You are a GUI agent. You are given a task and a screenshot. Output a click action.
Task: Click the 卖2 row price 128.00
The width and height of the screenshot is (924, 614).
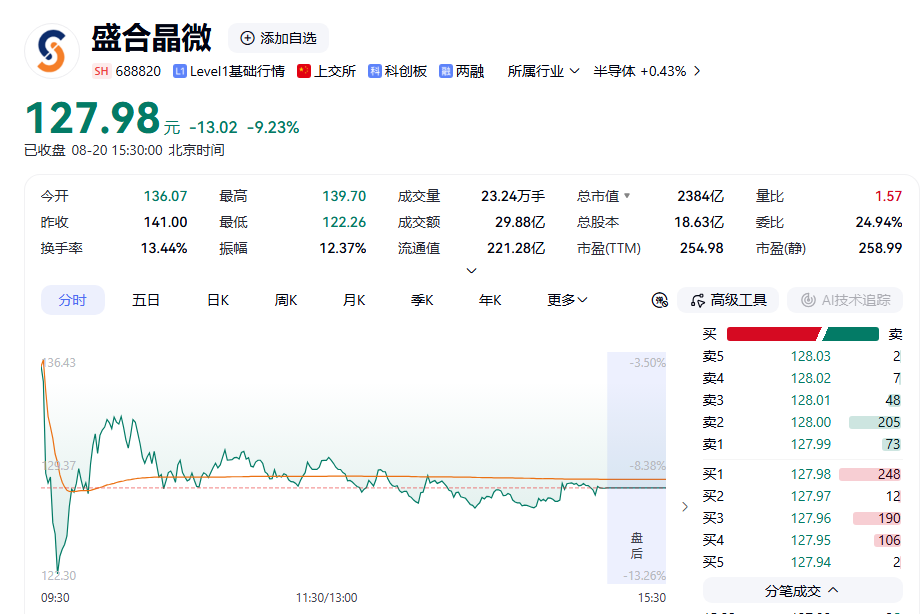coord(811,422)
